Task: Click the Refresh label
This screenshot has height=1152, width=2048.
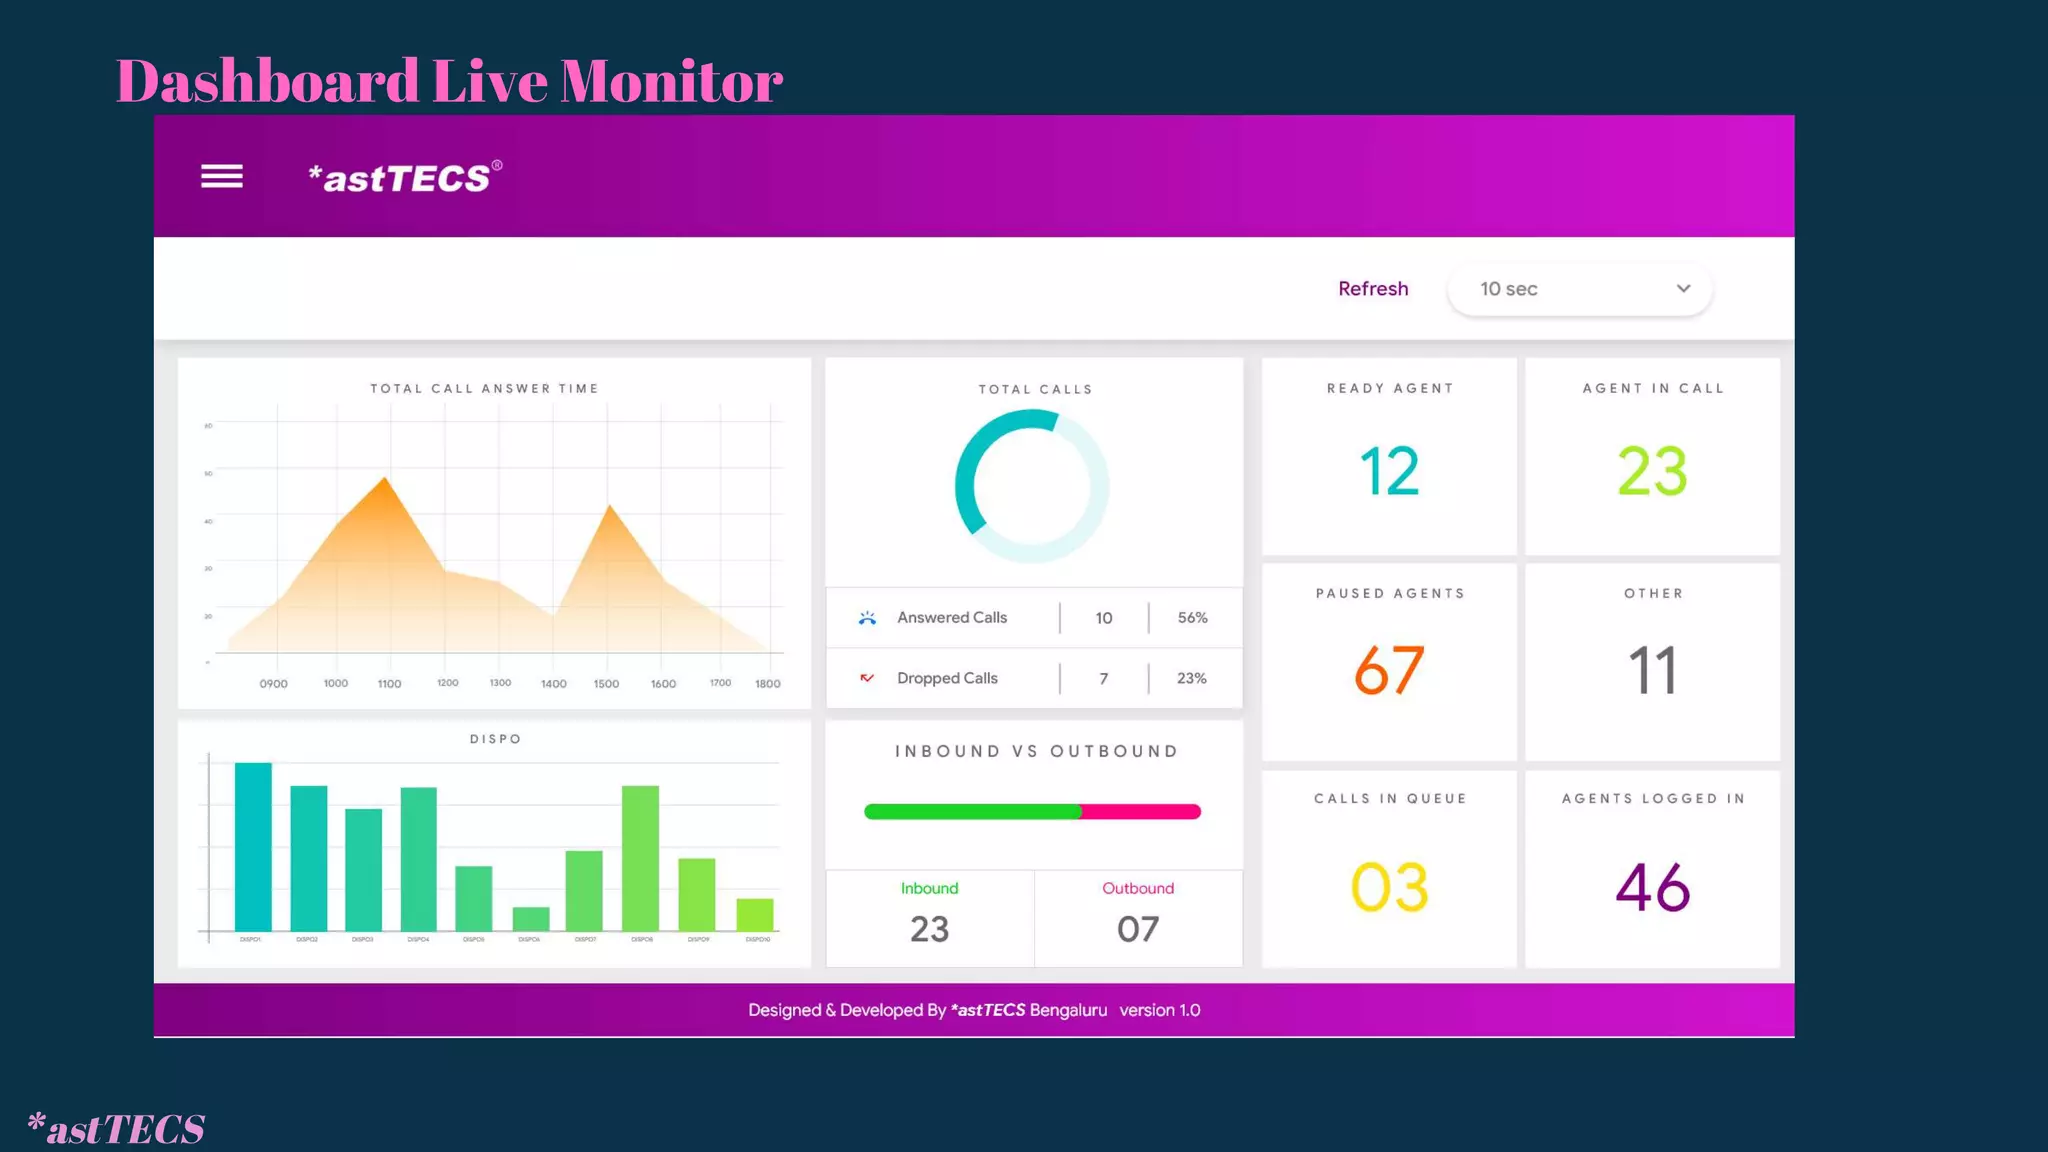Action: coord(1372,289)
